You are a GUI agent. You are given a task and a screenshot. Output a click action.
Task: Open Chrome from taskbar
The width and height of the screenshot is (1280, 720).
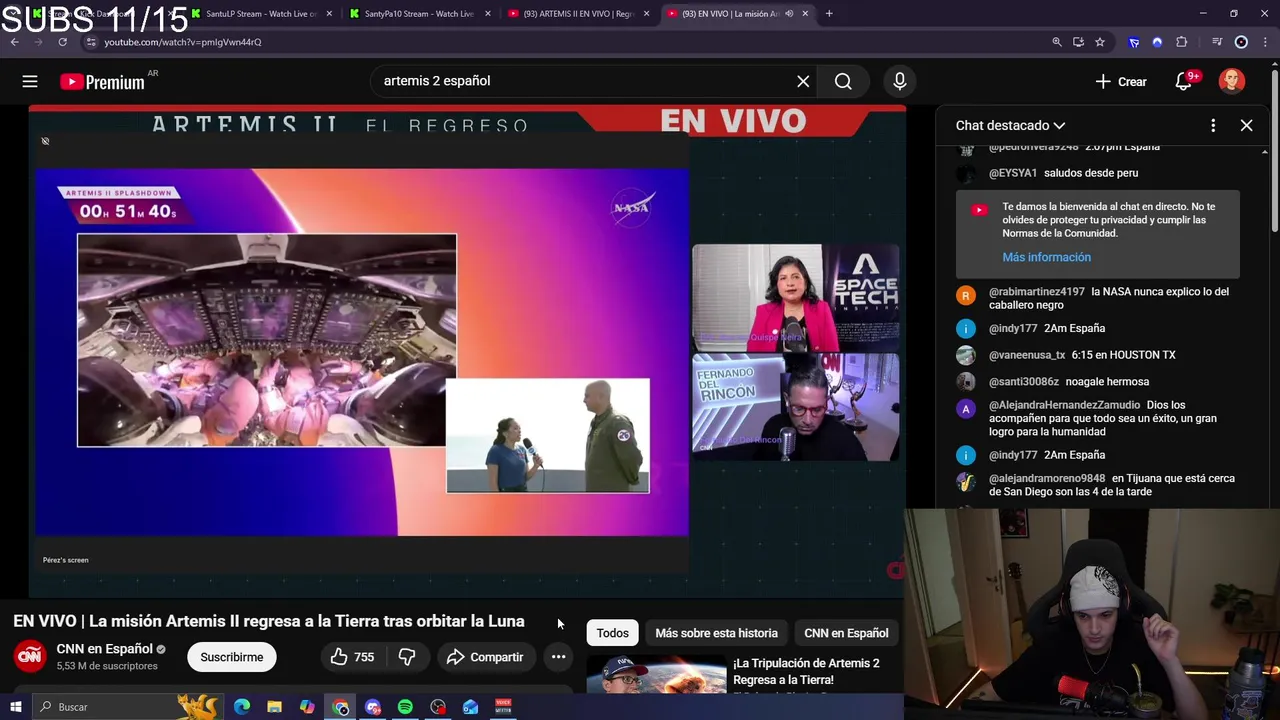341,707
